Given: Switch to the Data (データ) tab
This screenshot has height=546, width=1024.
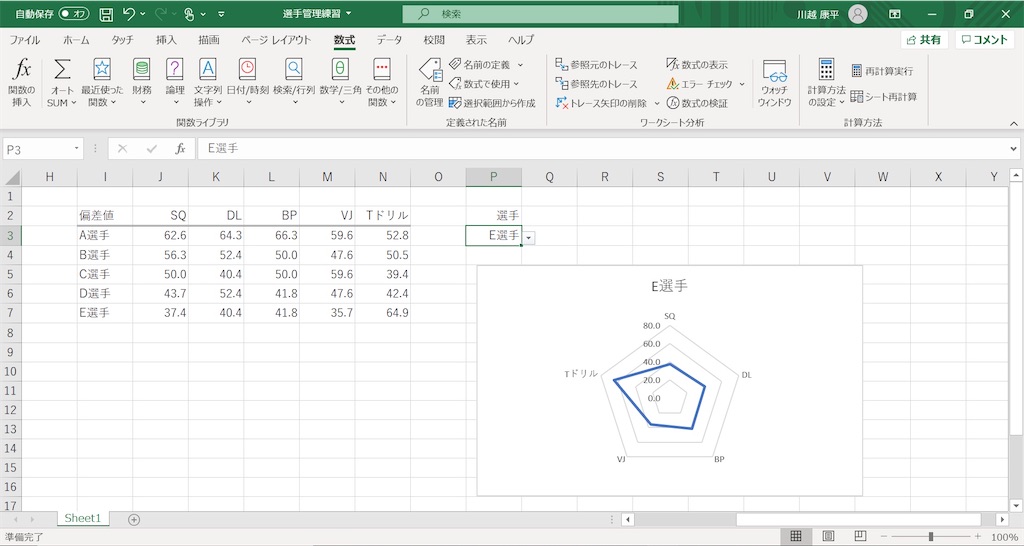Looking at the screenshot, I should point(389,40).
